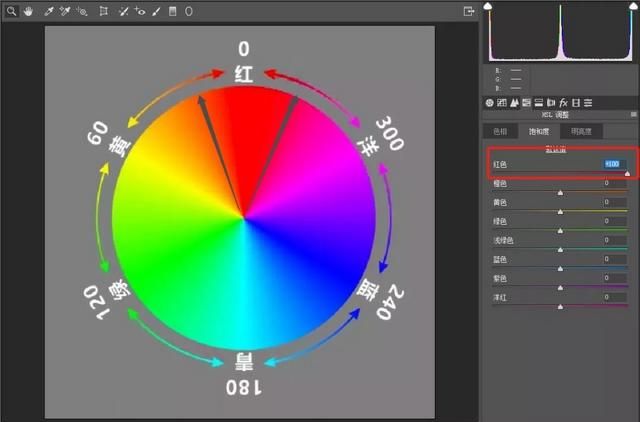Click the 洋红 slider handle
Viewport: 640px width, 422px height.
click(560, 307)
